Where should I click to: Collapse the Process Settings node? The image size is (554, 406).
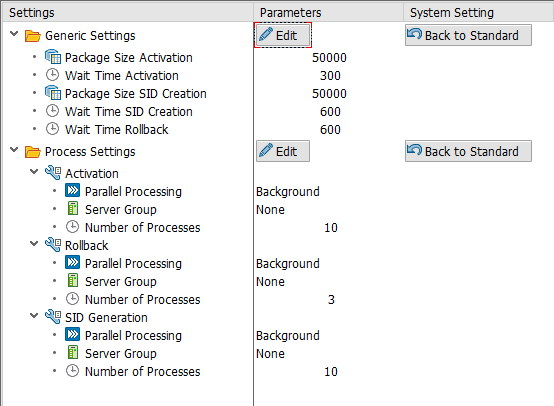point(14,150)
